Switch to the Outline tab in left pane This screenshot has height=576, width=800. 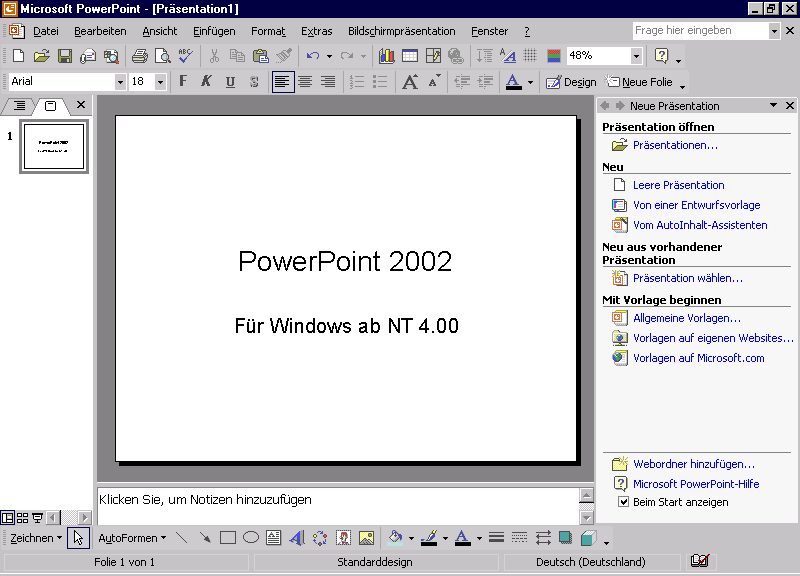click(x=19, y=106)
